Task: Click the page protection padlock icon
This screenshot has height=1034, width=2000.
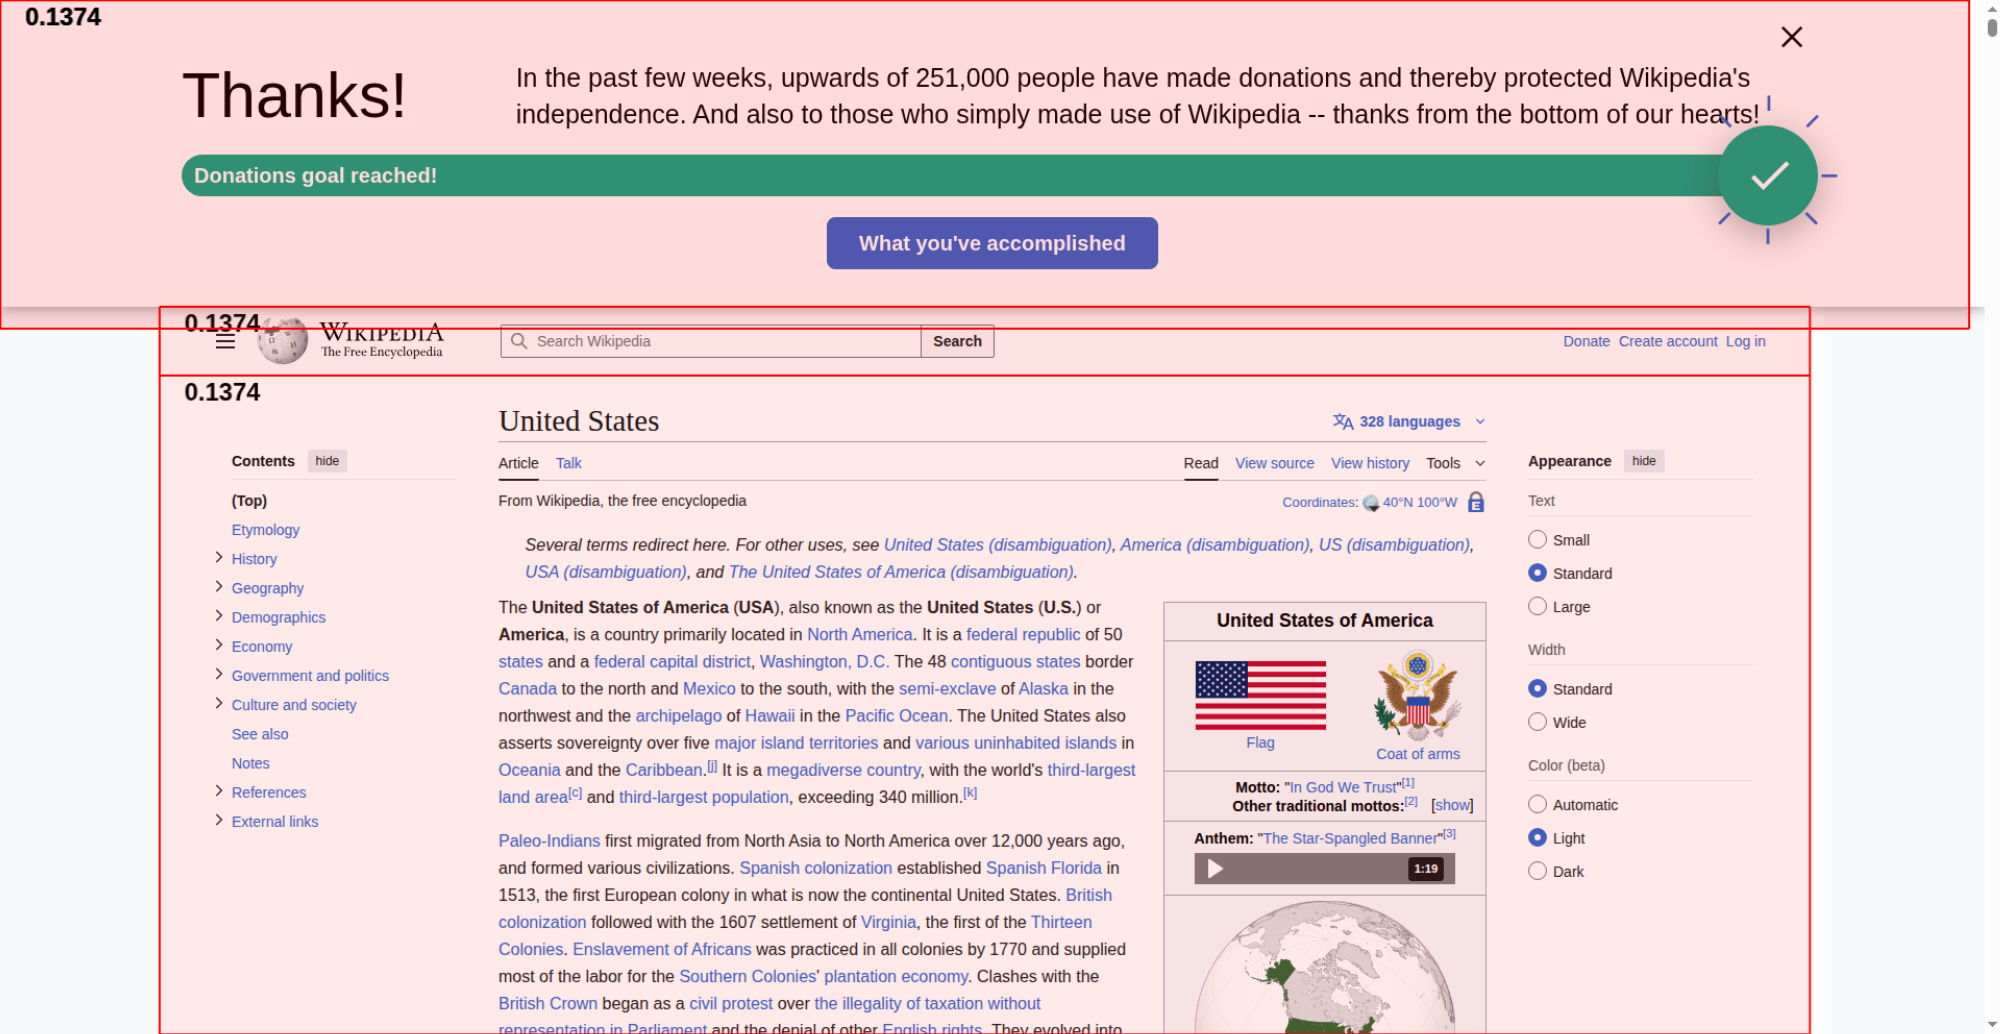Action: (x=1475, y=502)
